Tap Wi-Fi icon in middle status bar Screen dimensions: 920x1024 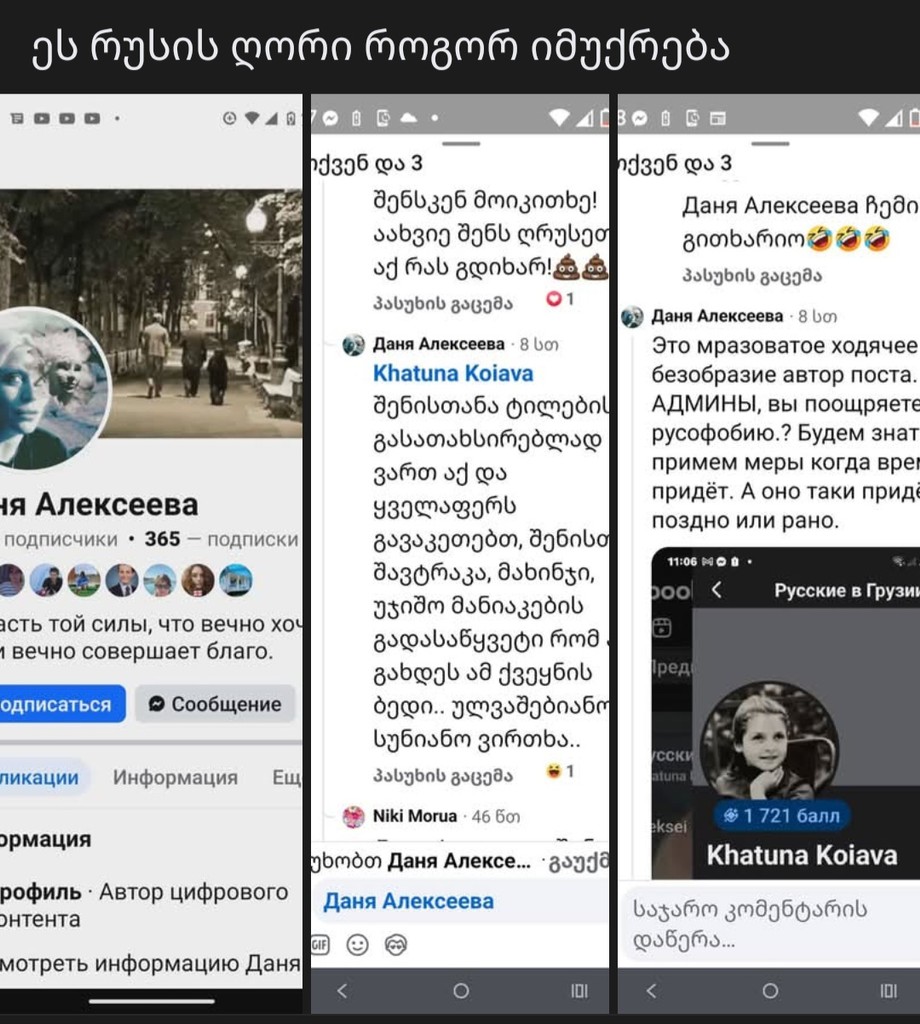tap(559, 118)
